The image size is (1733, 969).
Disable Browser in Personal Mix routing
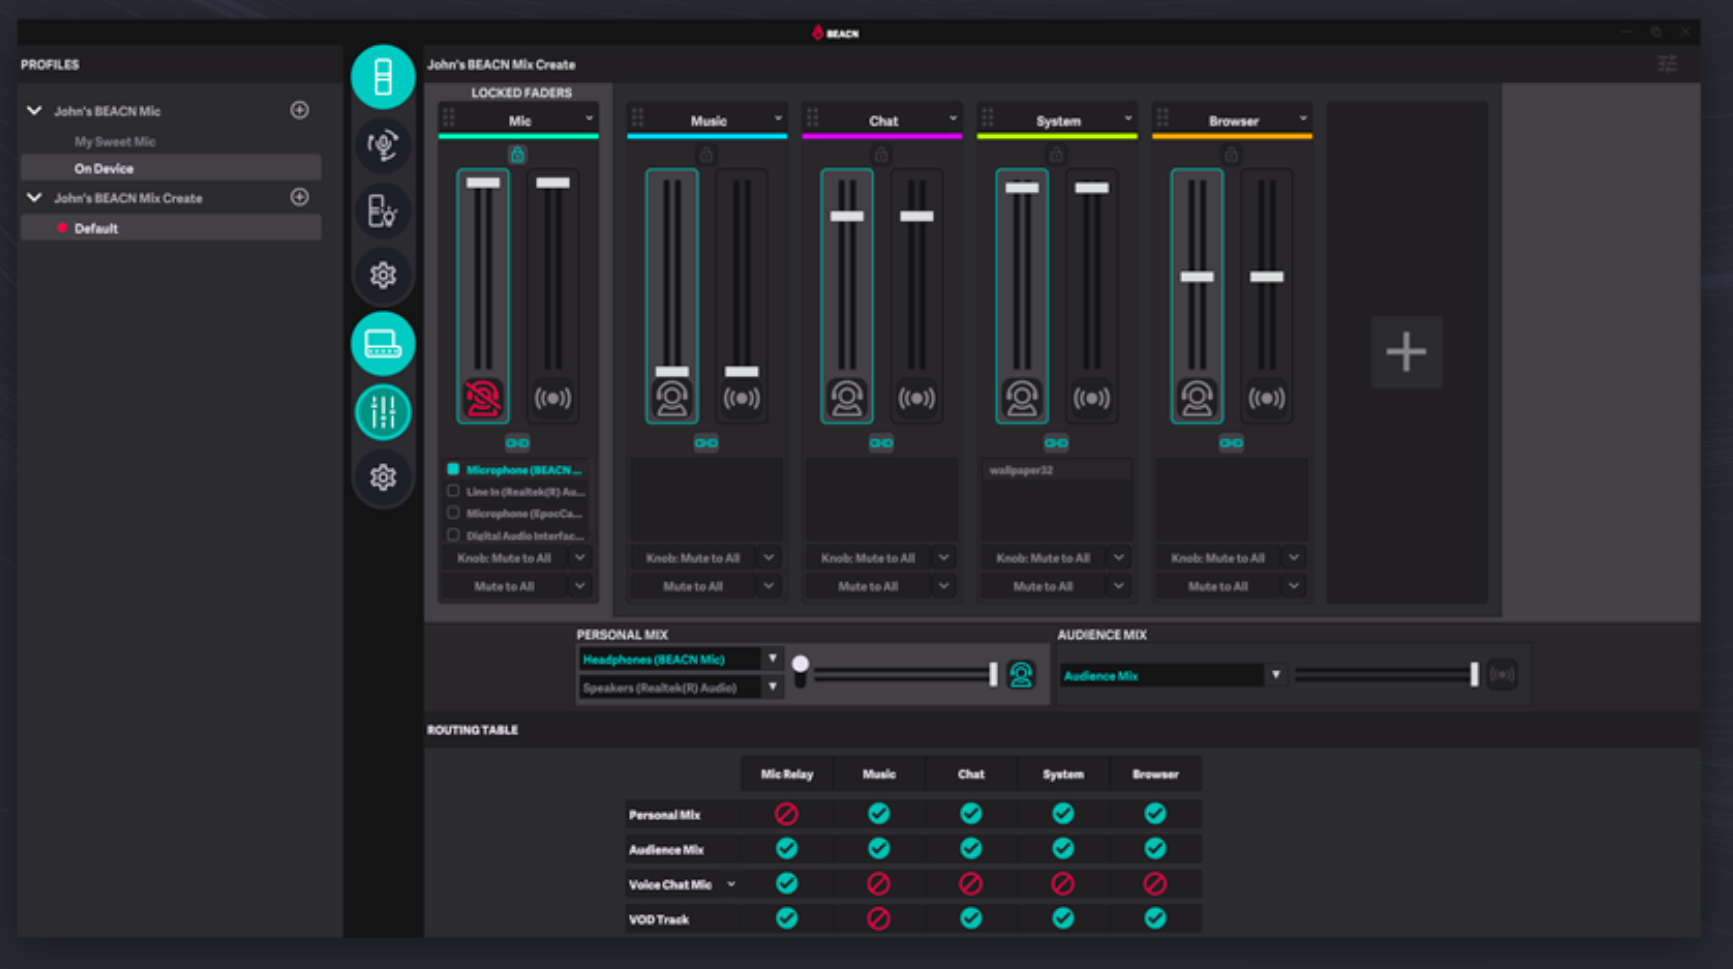tap(1155, 814)
